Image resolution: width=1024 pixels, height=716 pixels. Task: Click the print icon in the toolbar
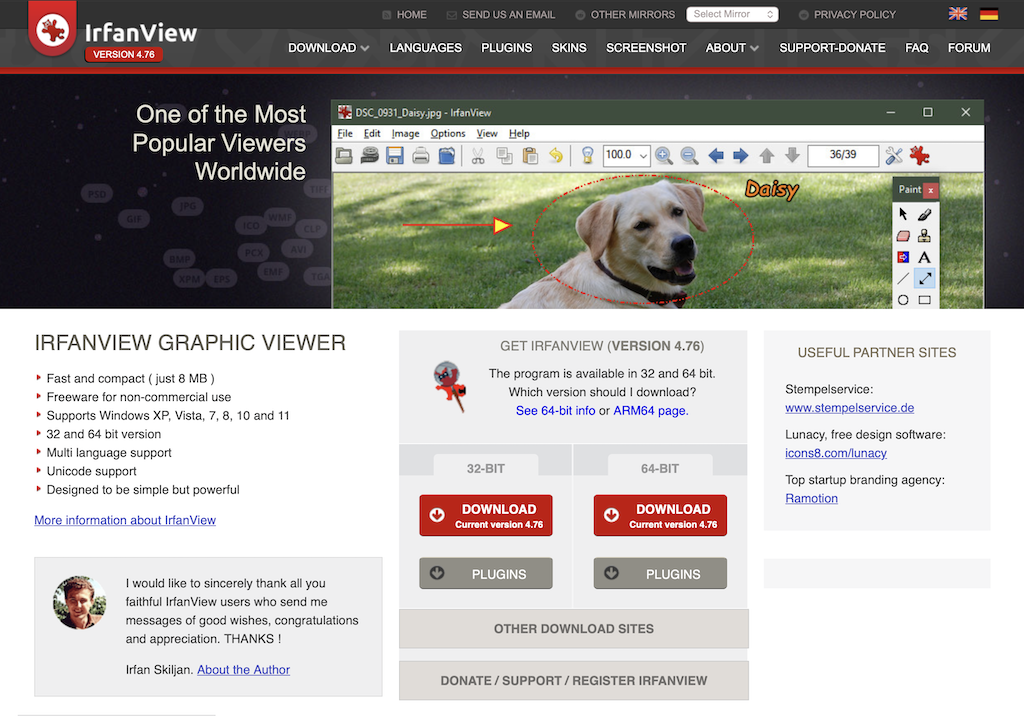[421, 155]
